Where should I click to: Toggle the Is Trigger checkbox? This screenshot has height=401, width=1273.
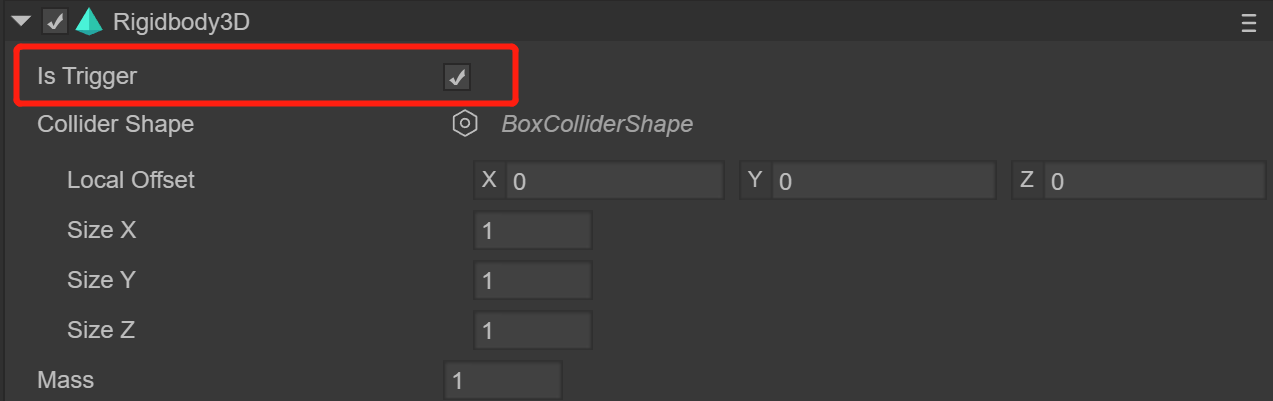click(457, 77)
